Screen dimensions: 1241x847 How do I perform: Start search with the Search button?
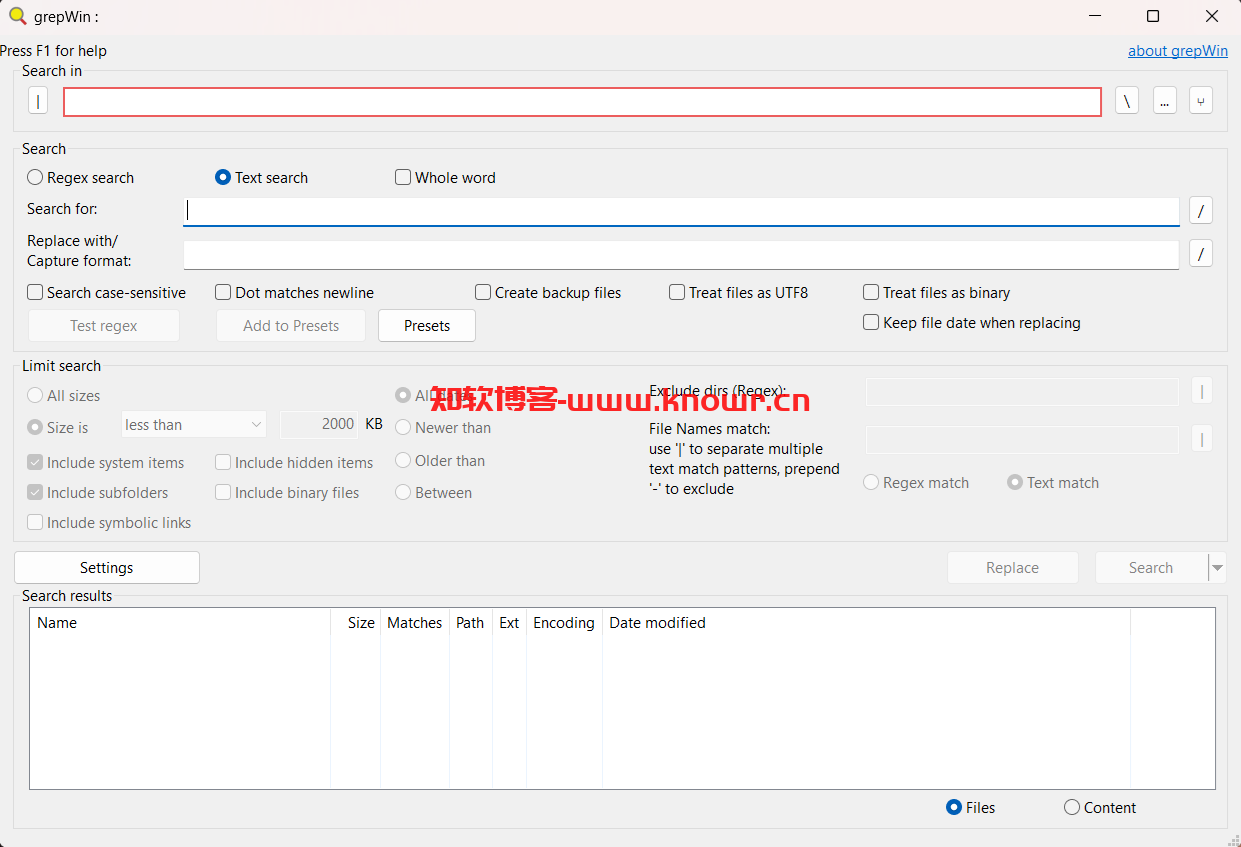1151,568
